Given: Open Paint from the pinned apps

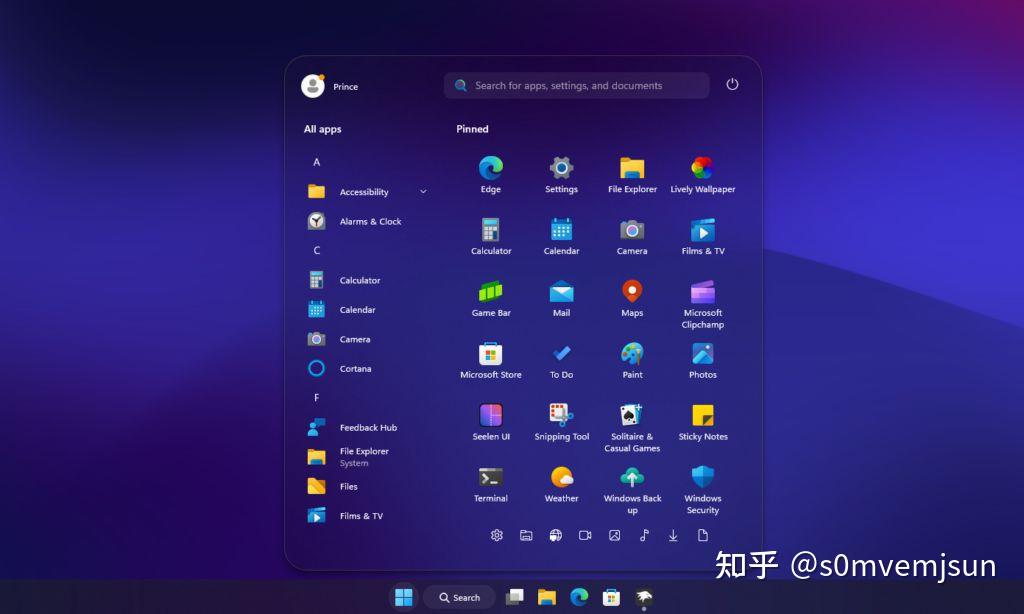Looking at the screenshot, I should (631, 355).
